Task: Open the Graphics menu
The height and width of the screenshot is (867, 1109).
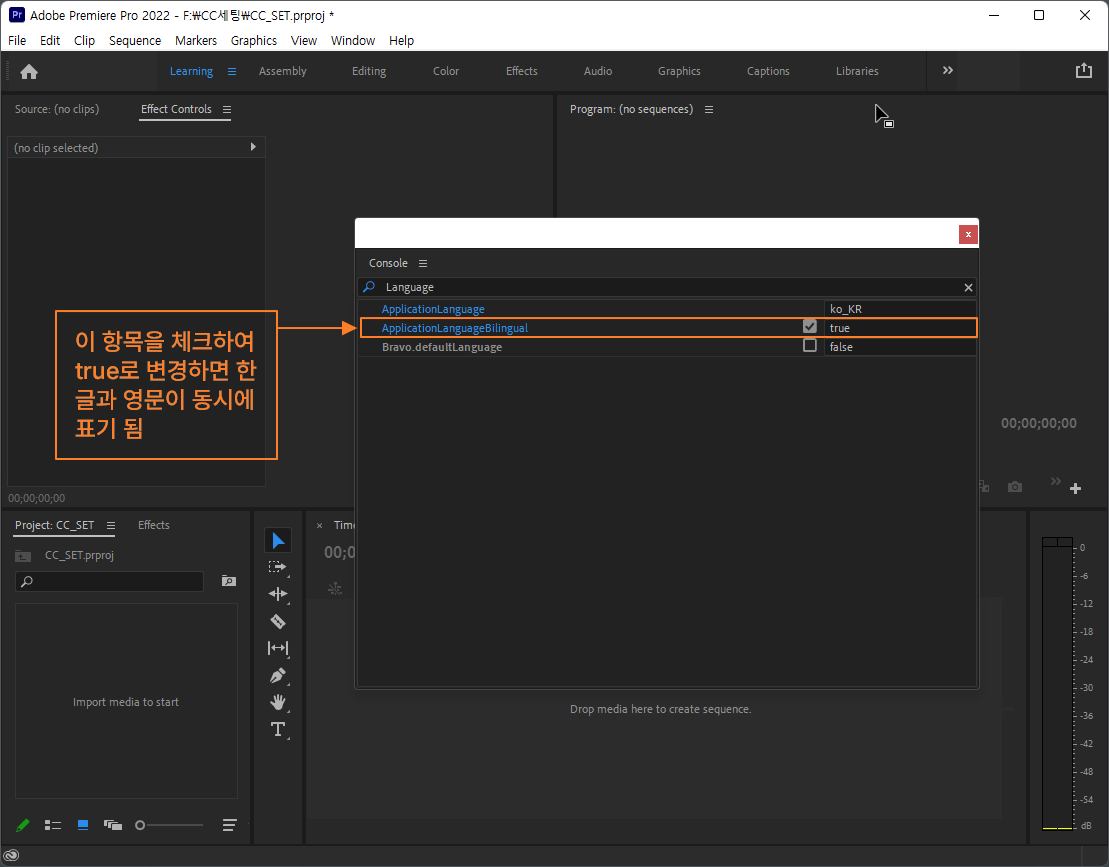Action: click(x=254, y=40)
